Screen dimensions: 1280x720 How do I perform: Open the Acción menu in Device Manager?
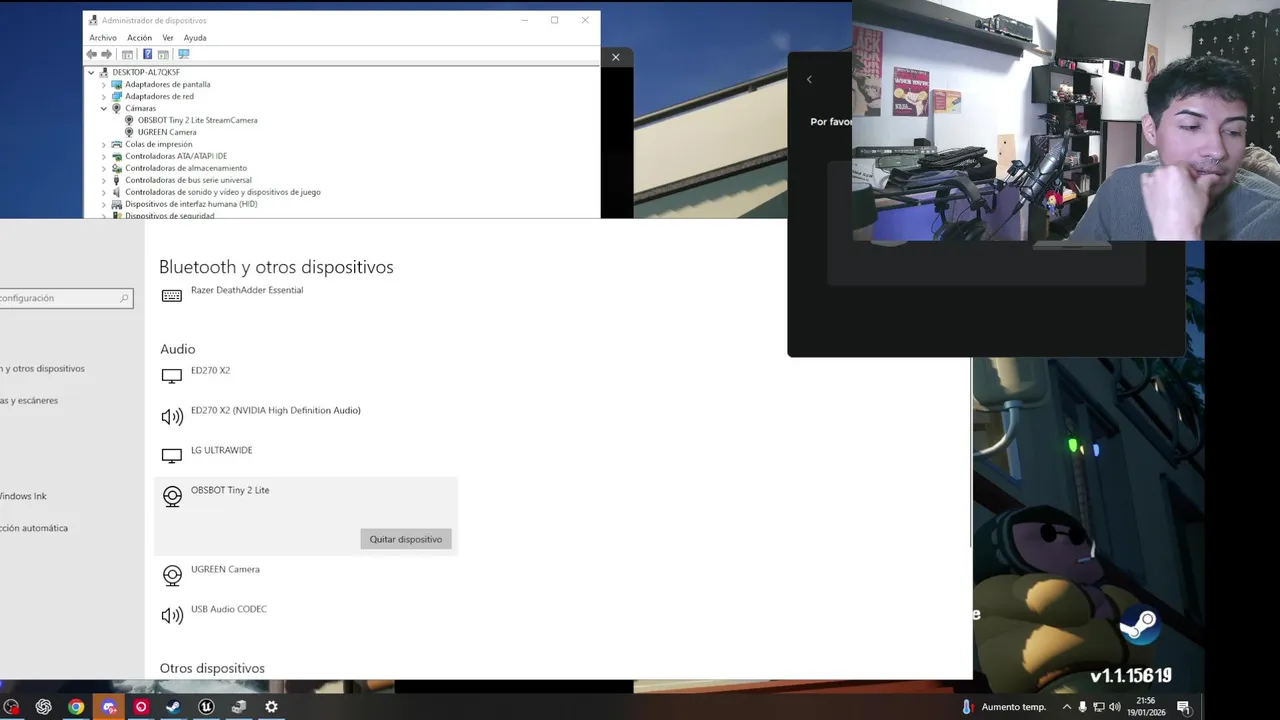coord(139,38)
